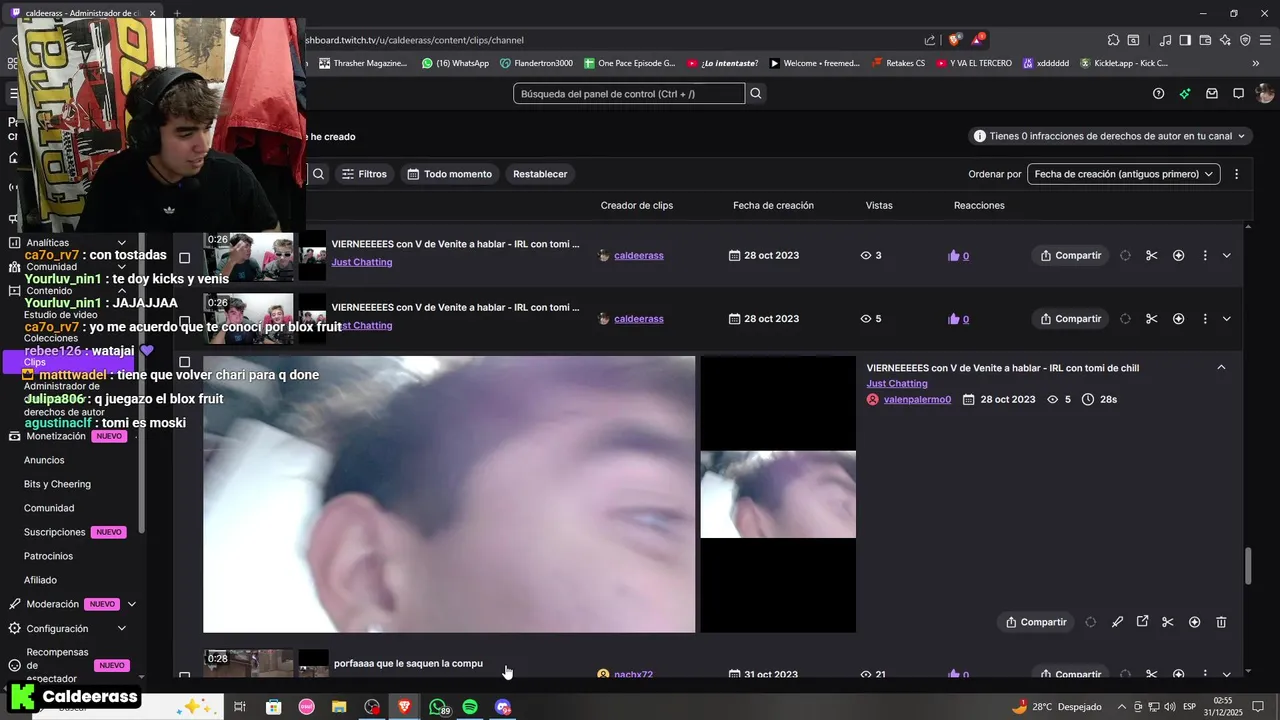Expand the first 28 oct clip row chevron

pyautogui.click(x=1226, y=255)
